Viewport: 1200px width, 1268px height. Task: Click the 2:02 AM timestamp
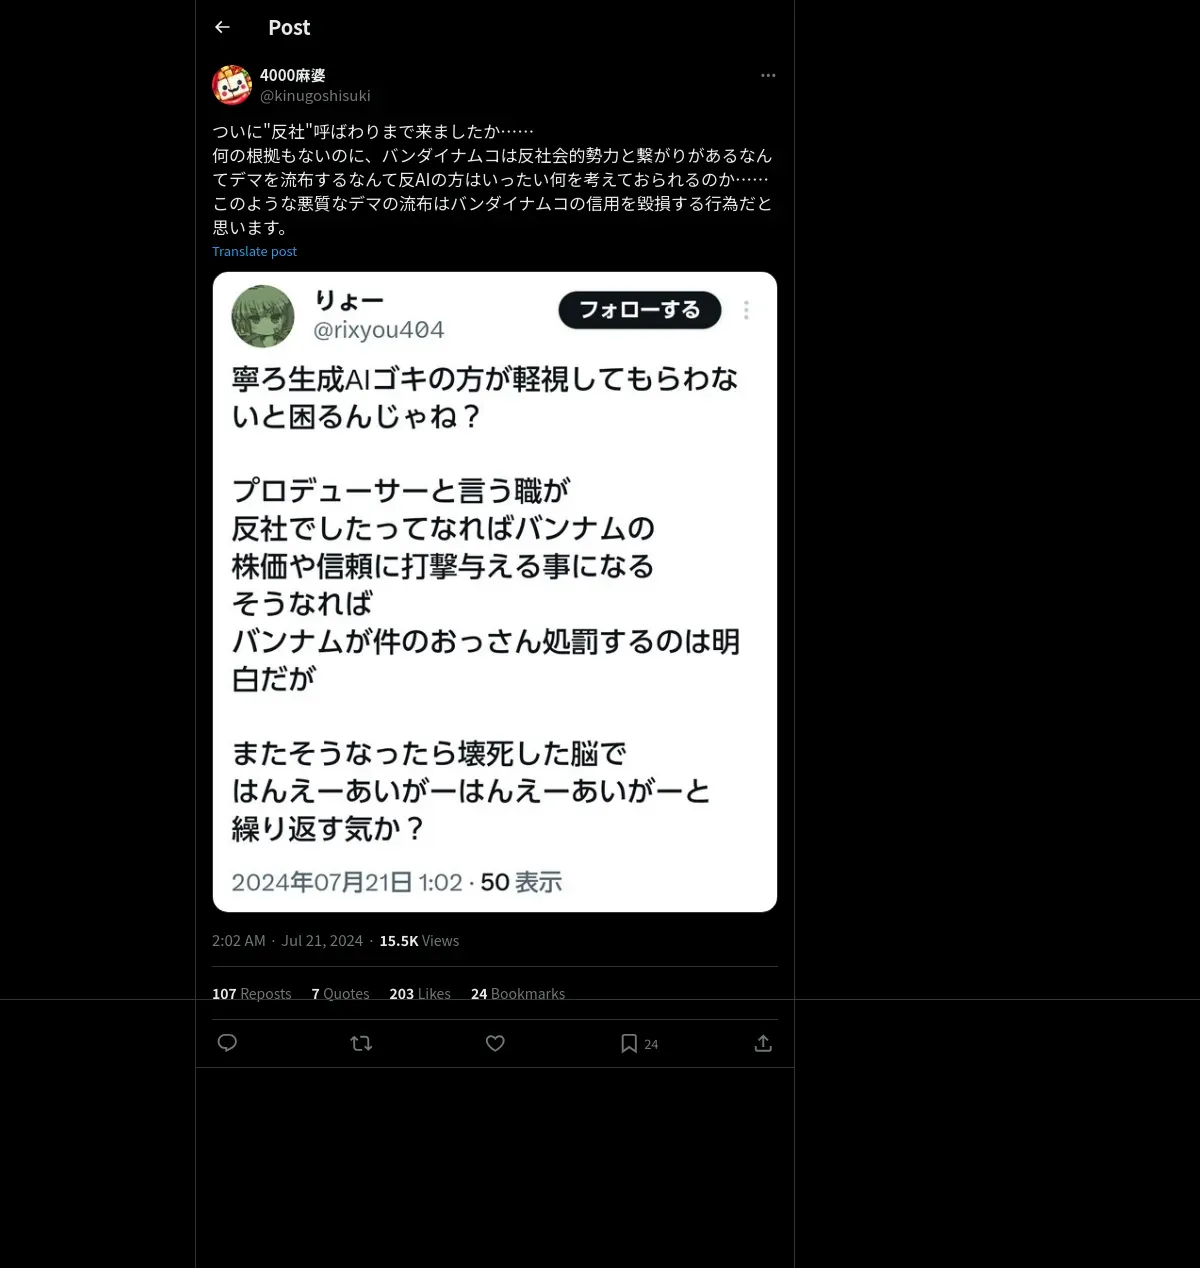tap(238, 940)
